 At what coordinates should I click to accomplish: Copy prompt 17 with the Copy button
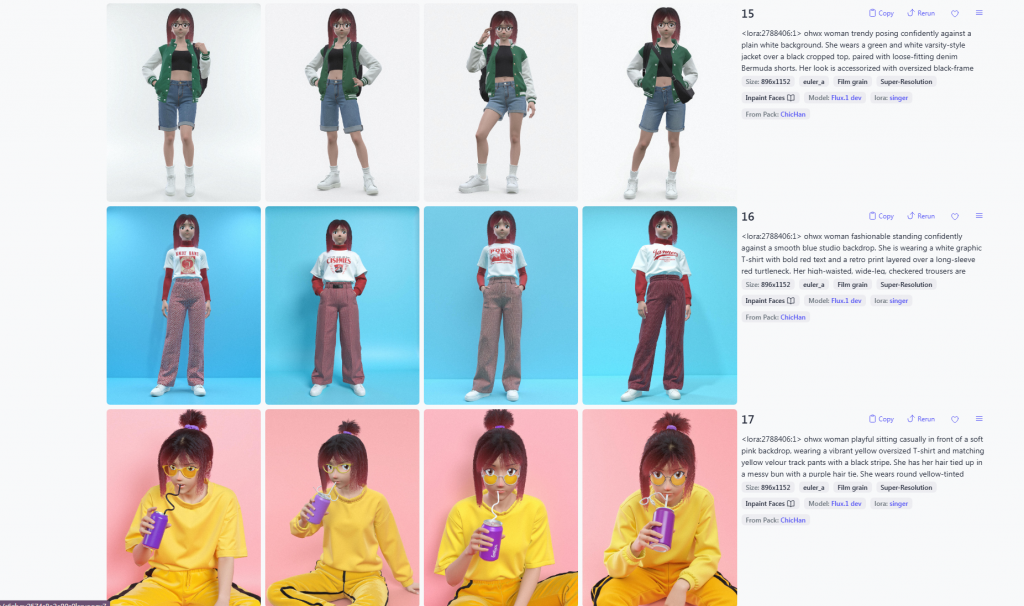881,419
